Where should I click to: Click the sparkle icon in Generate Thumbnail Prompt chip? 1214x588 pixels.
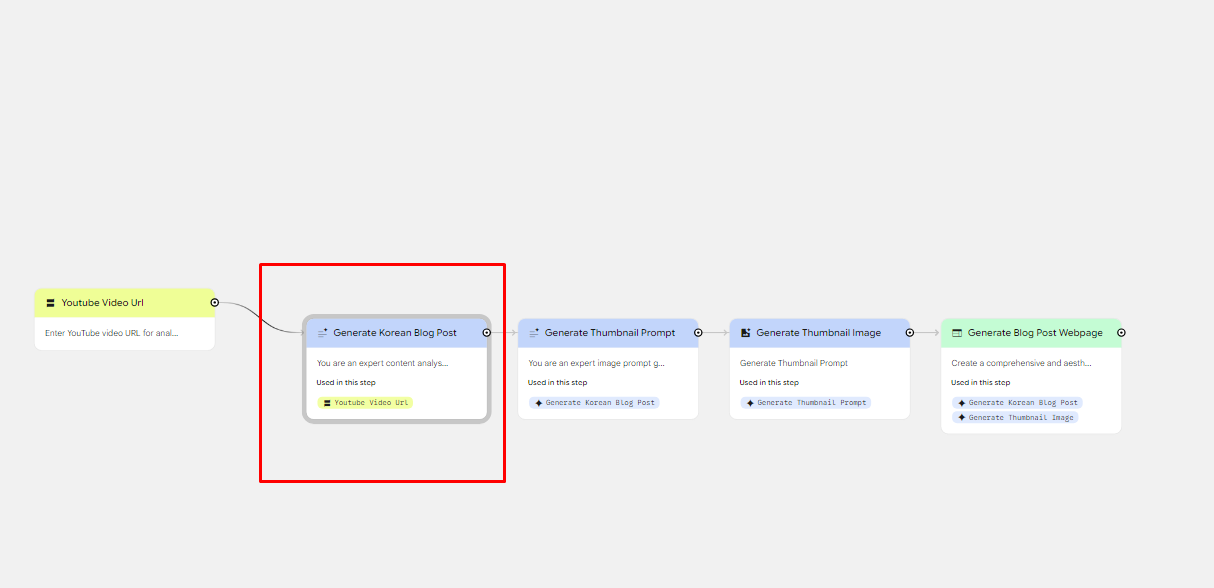coord(750,403)
